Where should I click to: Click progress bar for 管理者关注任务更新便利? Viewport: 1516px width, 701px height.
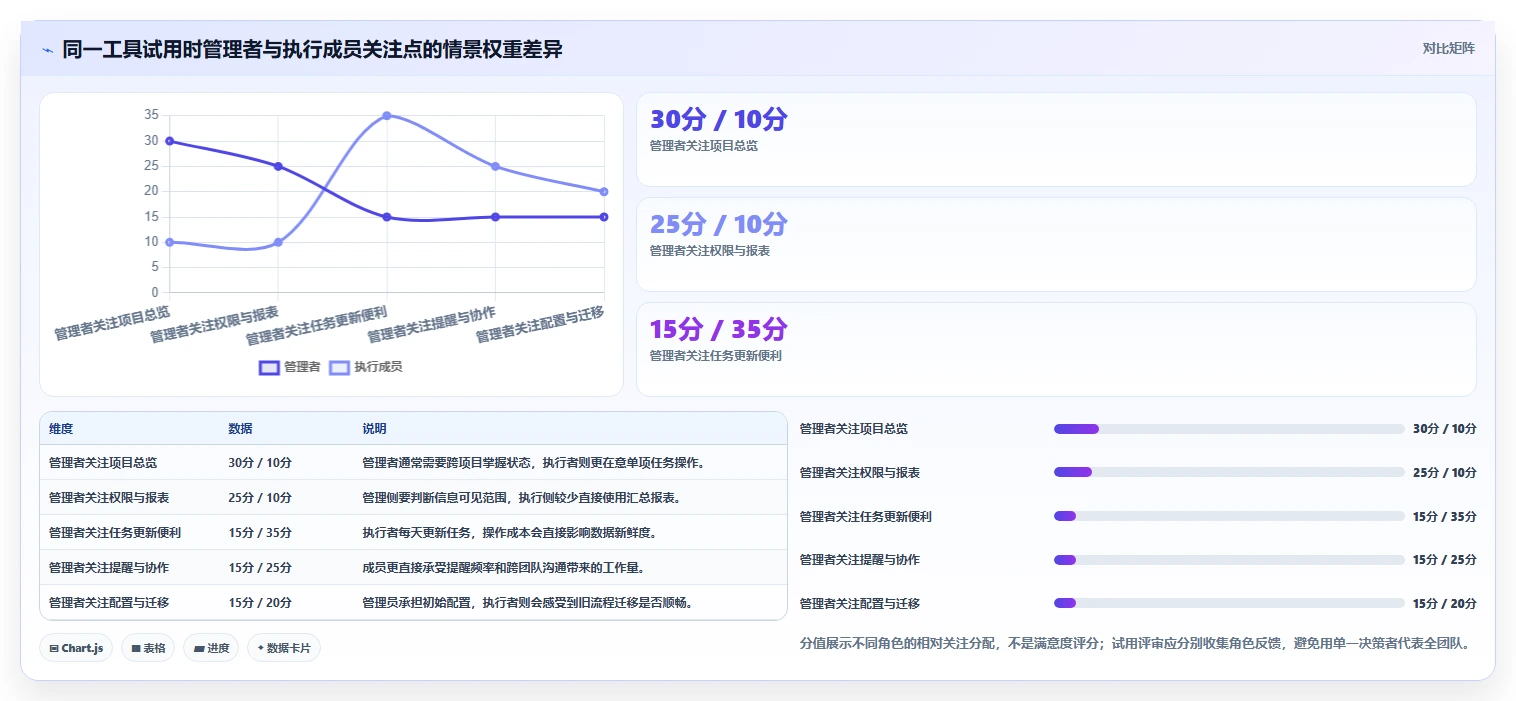(1229, 516)
